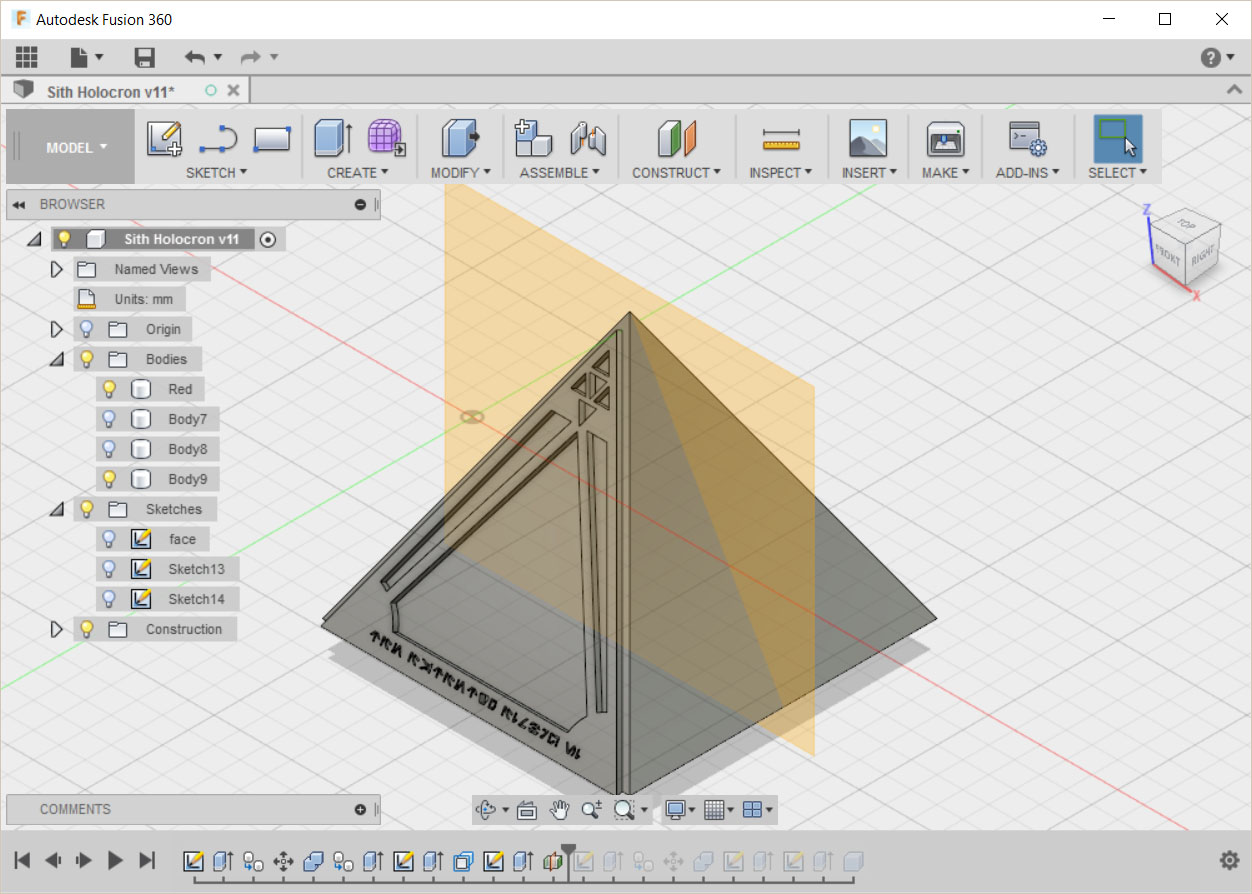Click the 3D Print make icon

(945, 138)
